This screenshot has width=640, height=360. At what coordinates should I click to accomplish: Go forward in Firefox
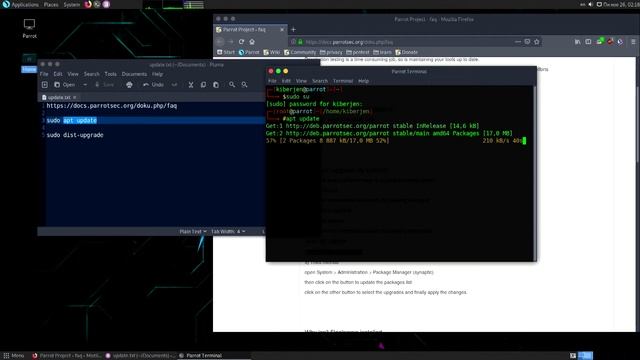[231, 42]
